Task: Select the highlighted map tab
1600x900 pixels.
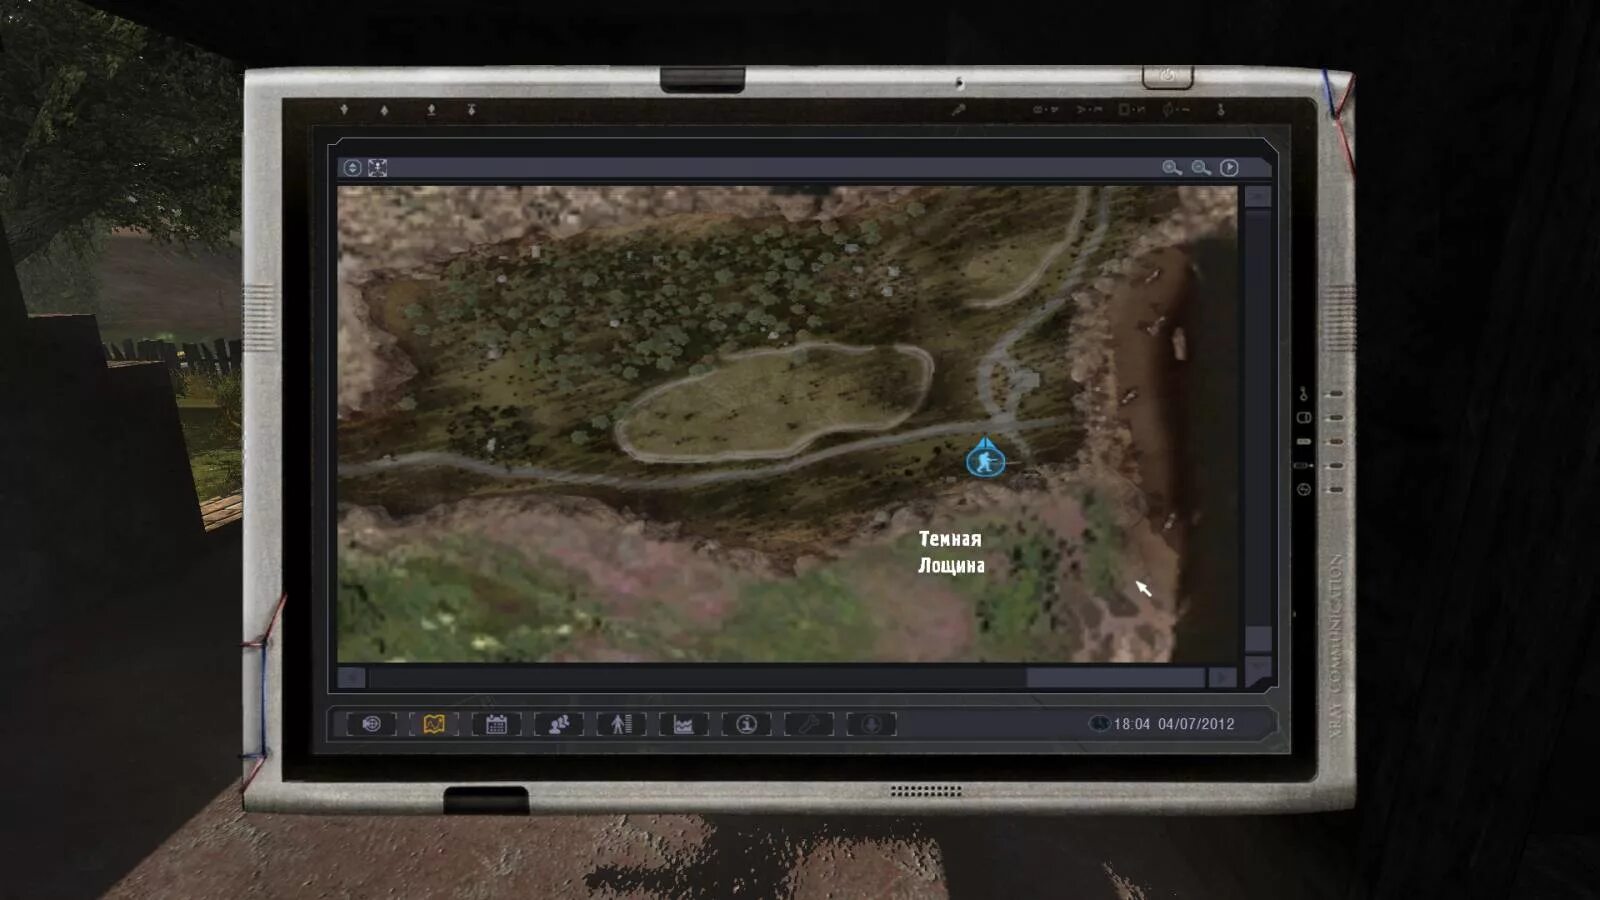Action: coord(434,724)
